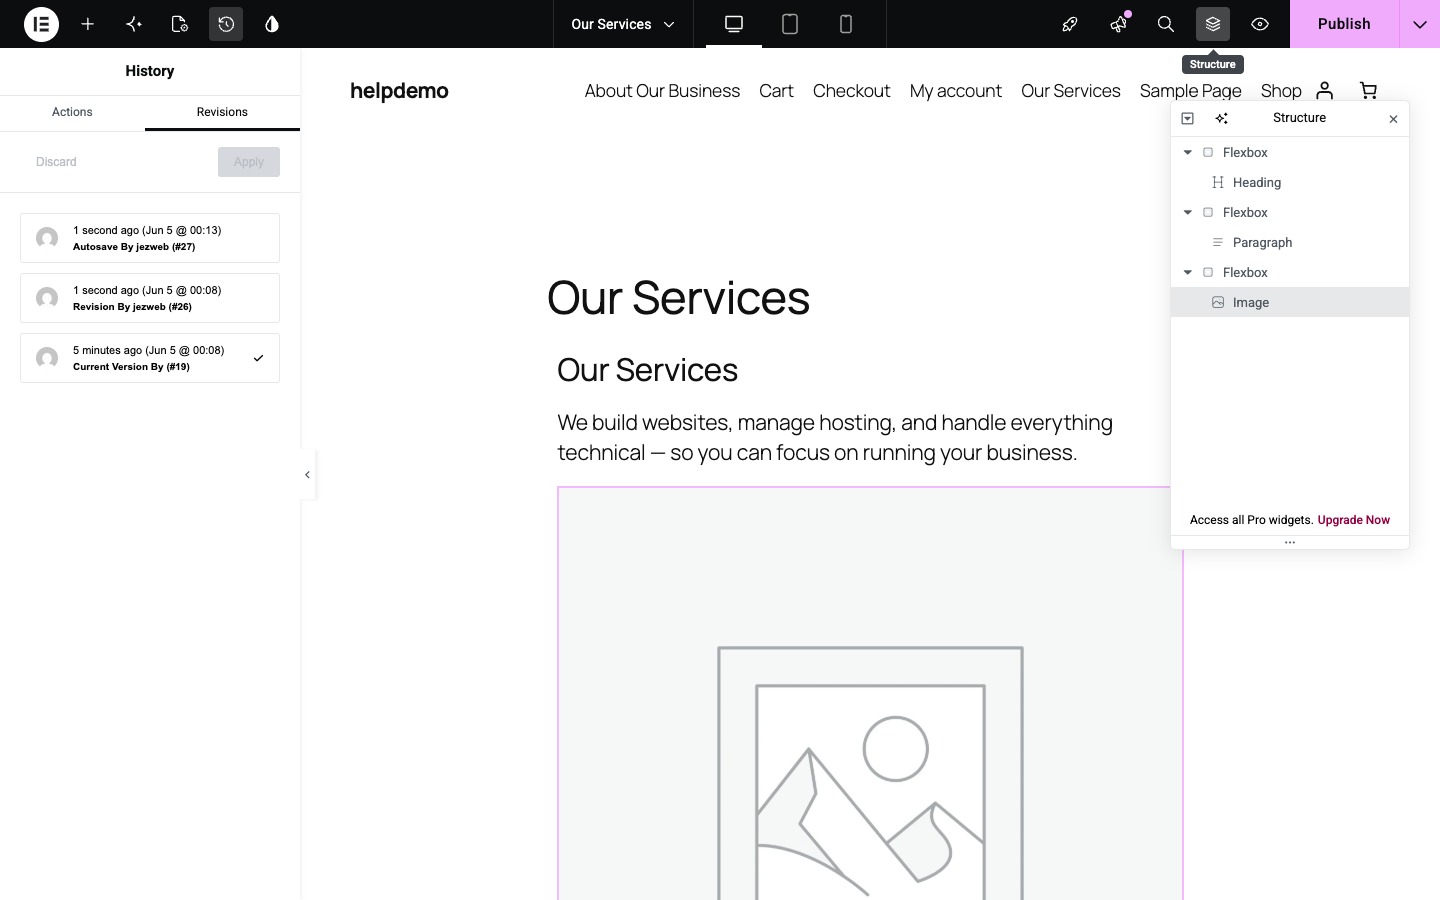Click the checkmark on Current Version

coord(258,358)
